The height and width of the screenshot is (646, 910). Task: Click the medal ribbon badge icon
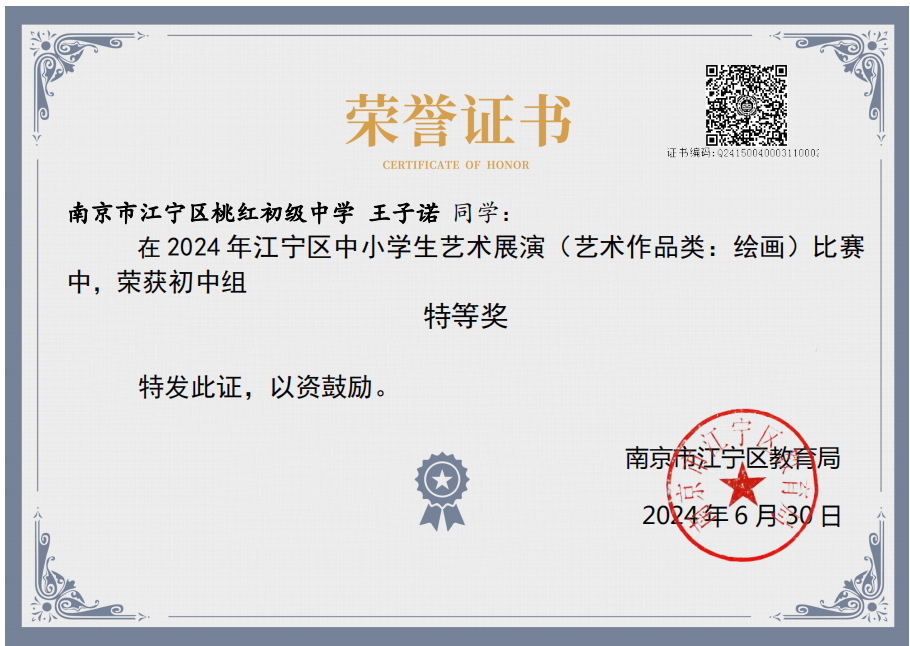(x=441, y=490)
